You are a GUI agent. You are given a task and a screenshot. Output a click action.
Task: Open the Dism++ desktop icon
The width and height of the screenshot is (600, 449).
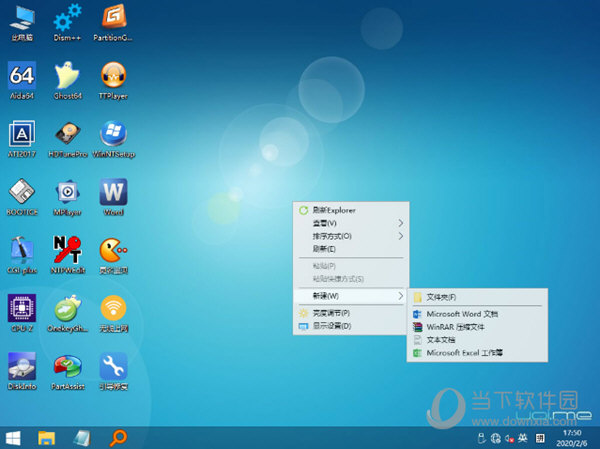(67, 17)
